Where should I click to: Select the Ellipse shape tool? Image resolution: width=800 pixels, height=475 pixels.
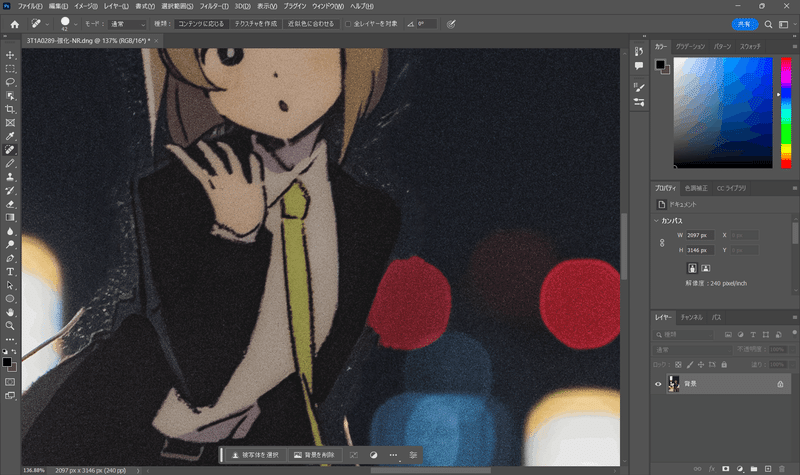10,298
